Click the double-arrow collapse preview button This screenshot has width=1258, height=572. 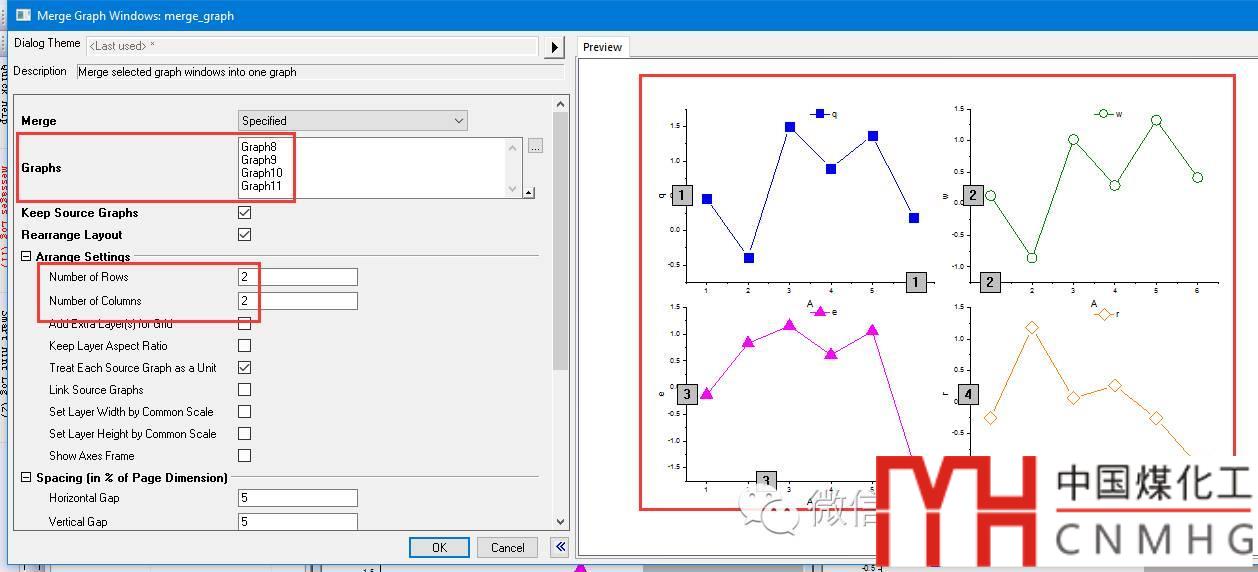tap(560, 547)
